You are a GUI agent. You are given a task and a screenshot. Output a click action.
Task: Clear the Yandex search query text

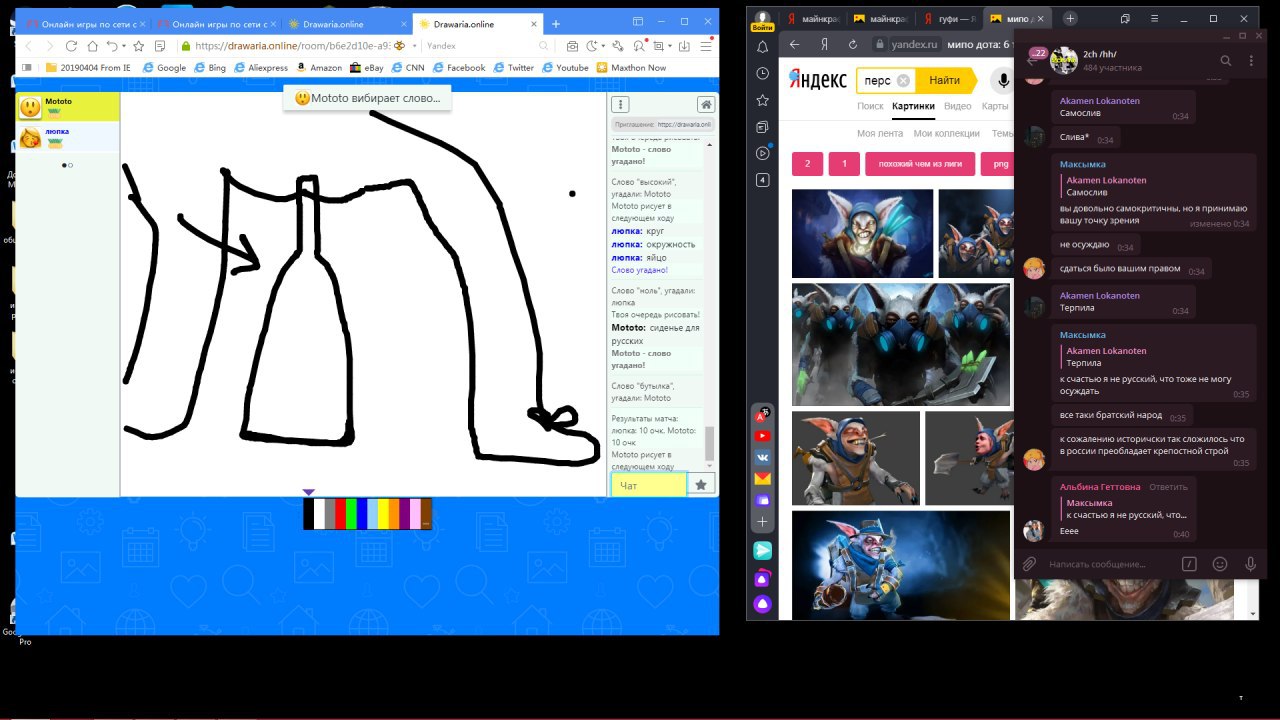tap(903, 81)
